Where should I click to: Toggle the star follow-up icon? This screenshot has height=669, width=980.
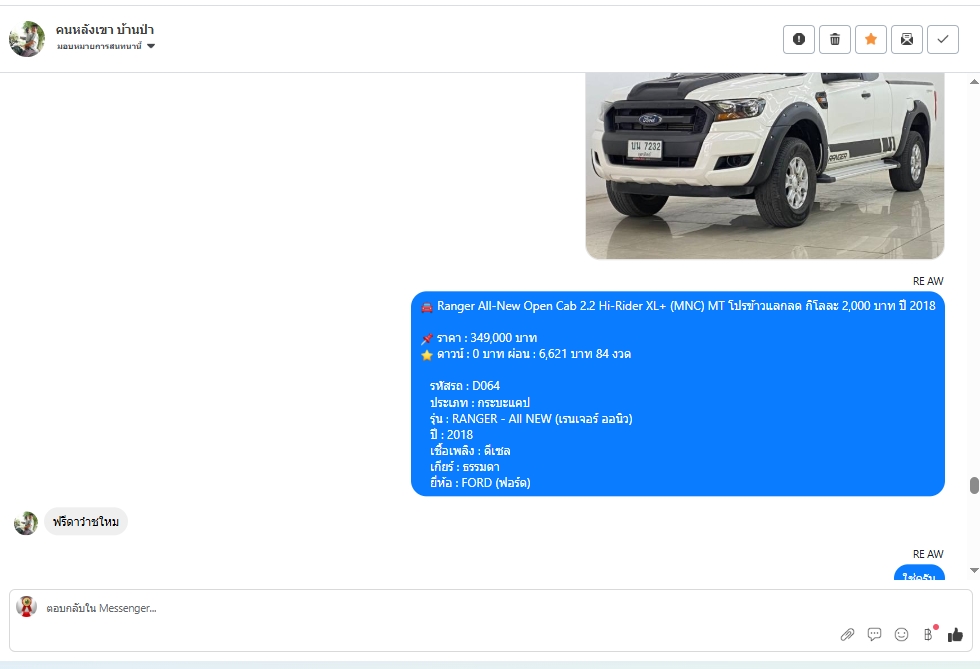tap(871, 39)
